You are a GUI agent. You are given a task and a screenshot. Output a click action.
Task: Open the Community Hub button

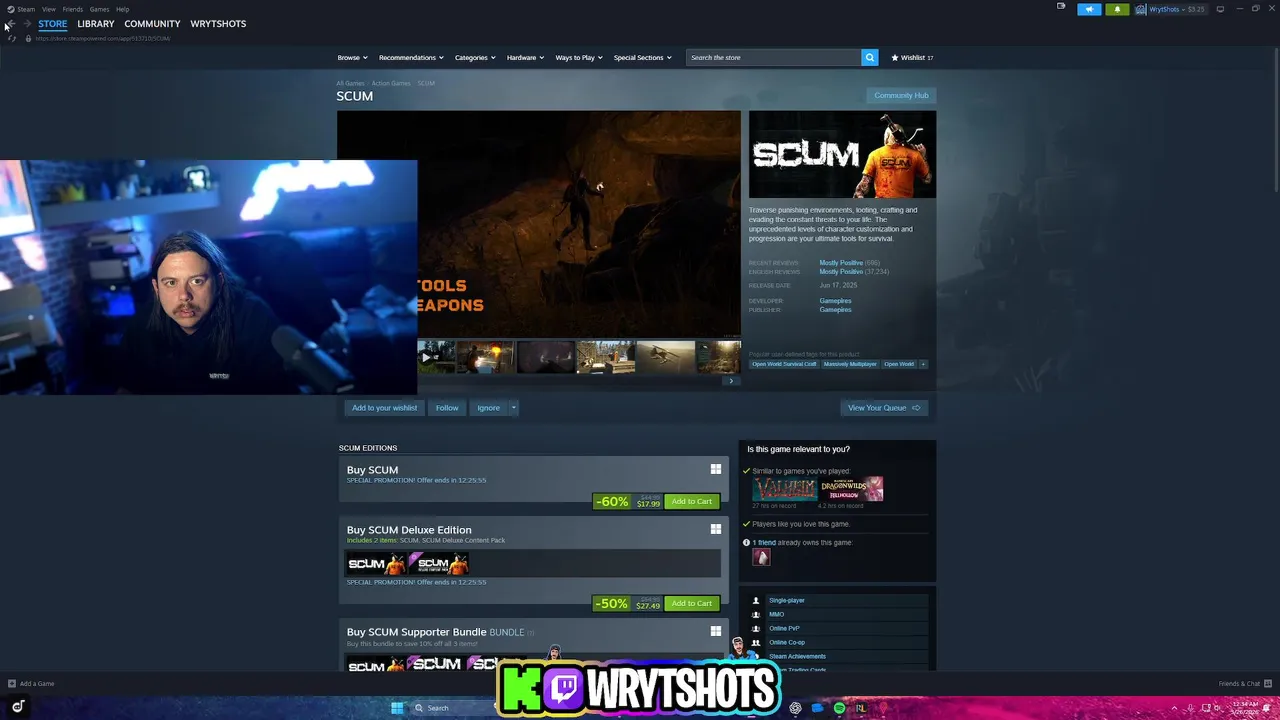[x=901, y=95]
